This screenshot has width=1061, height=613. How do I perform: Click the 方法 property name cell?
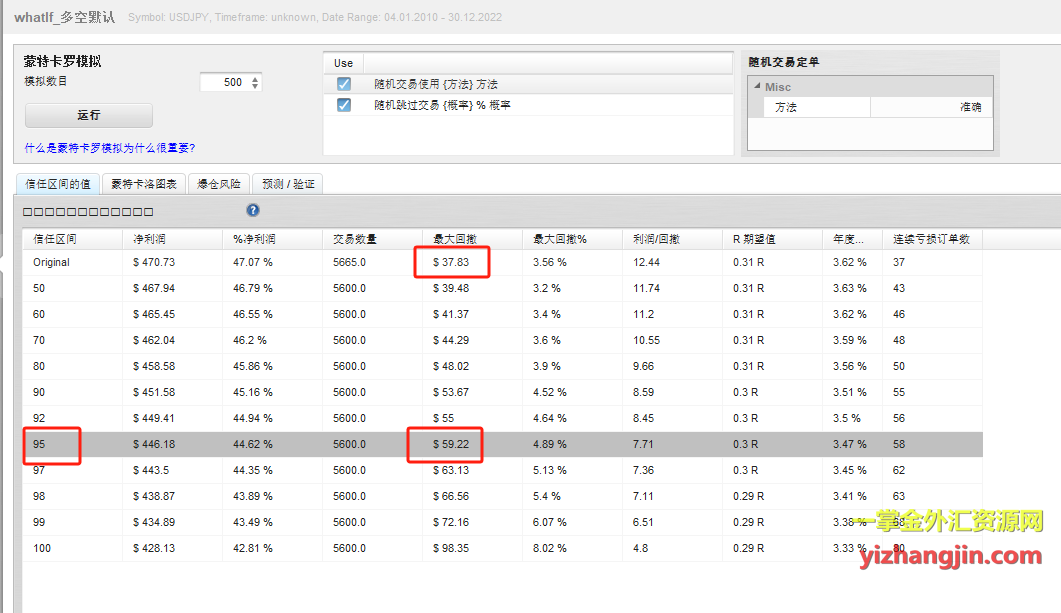817,107
